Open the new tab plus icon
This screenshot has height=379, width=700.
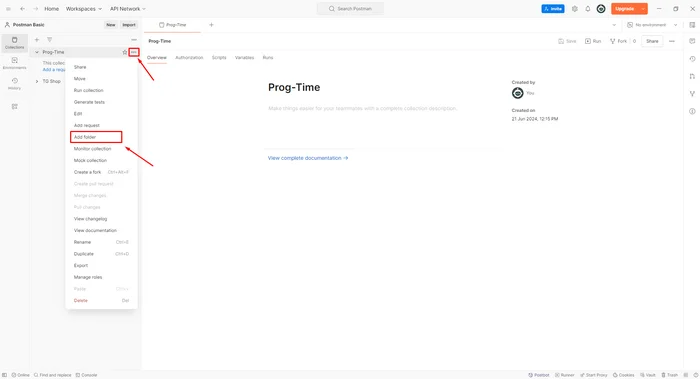[x=211, y=25]
